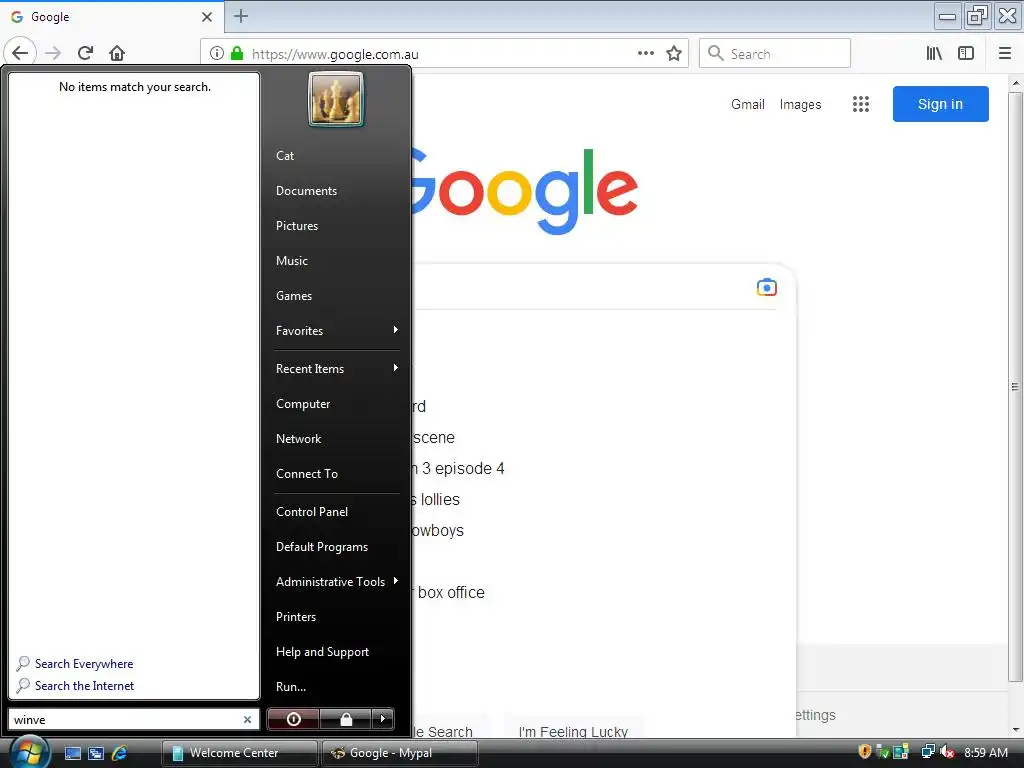
Task: Click Search the Internet link
Action: [x=84, y=686]
